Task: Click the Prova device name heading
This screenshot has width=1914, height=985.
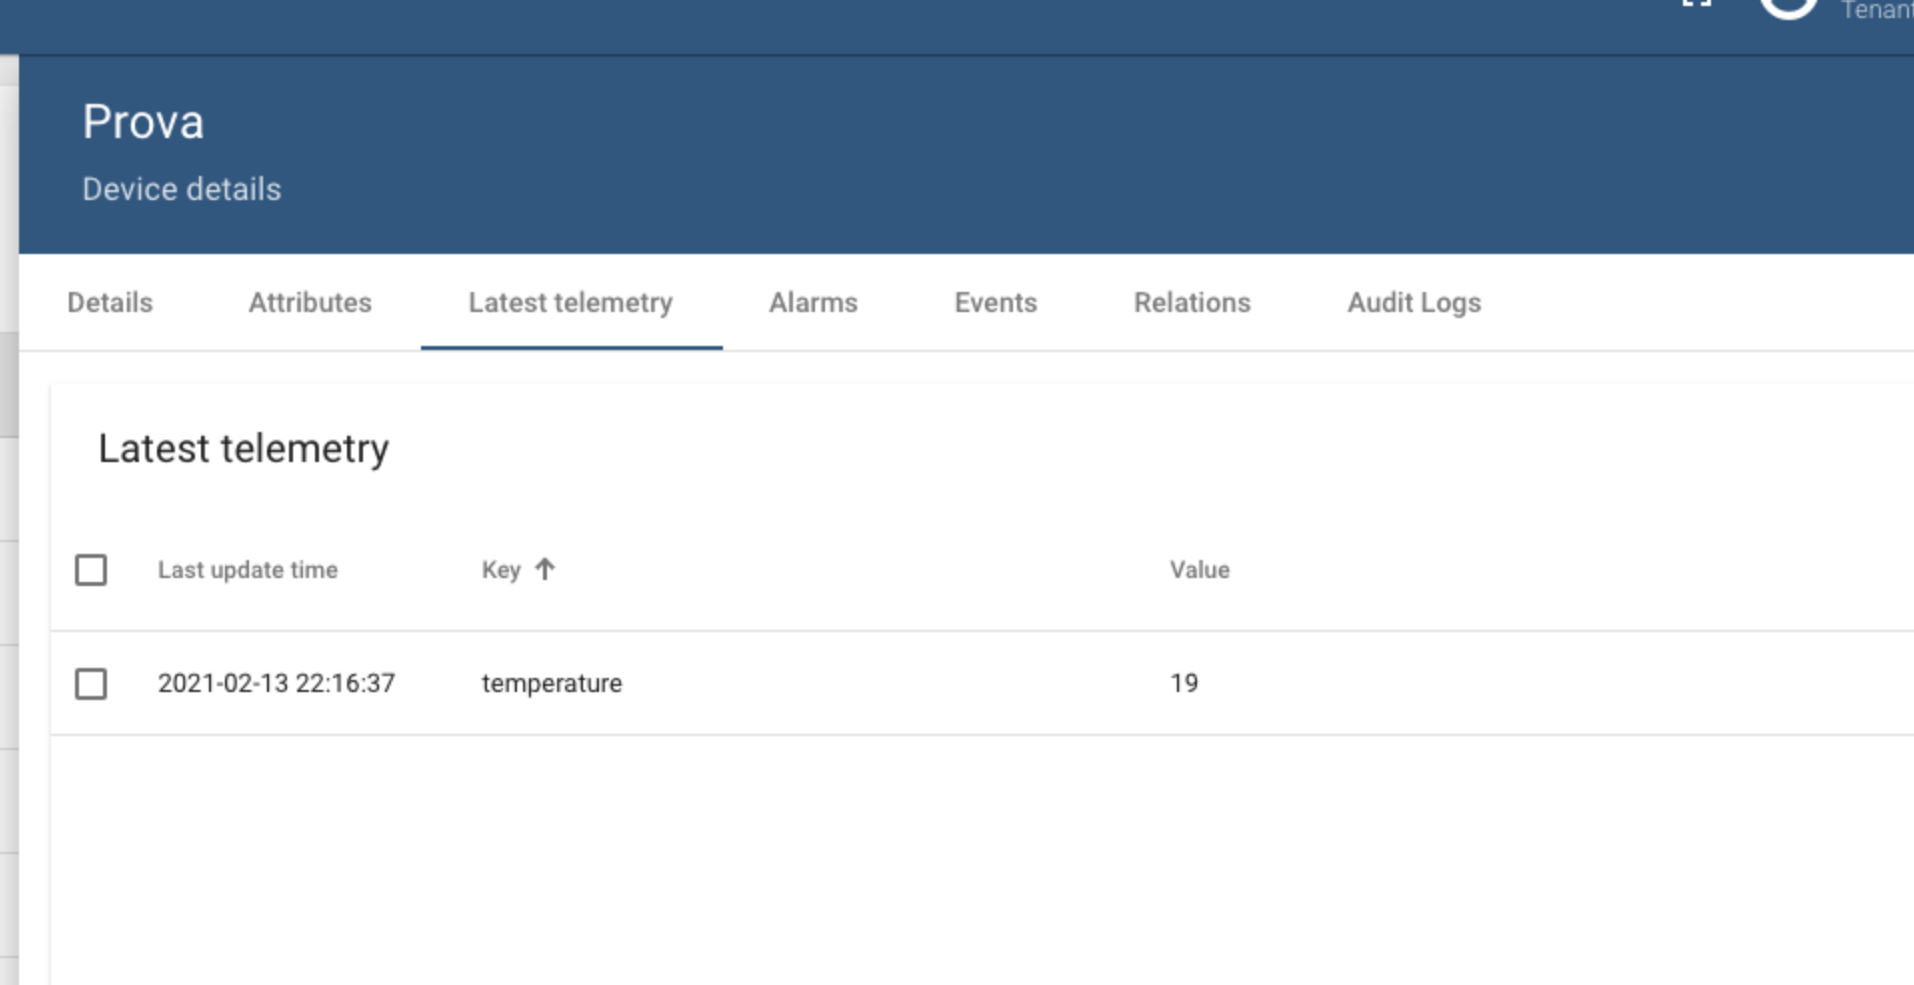Action: 143,121
